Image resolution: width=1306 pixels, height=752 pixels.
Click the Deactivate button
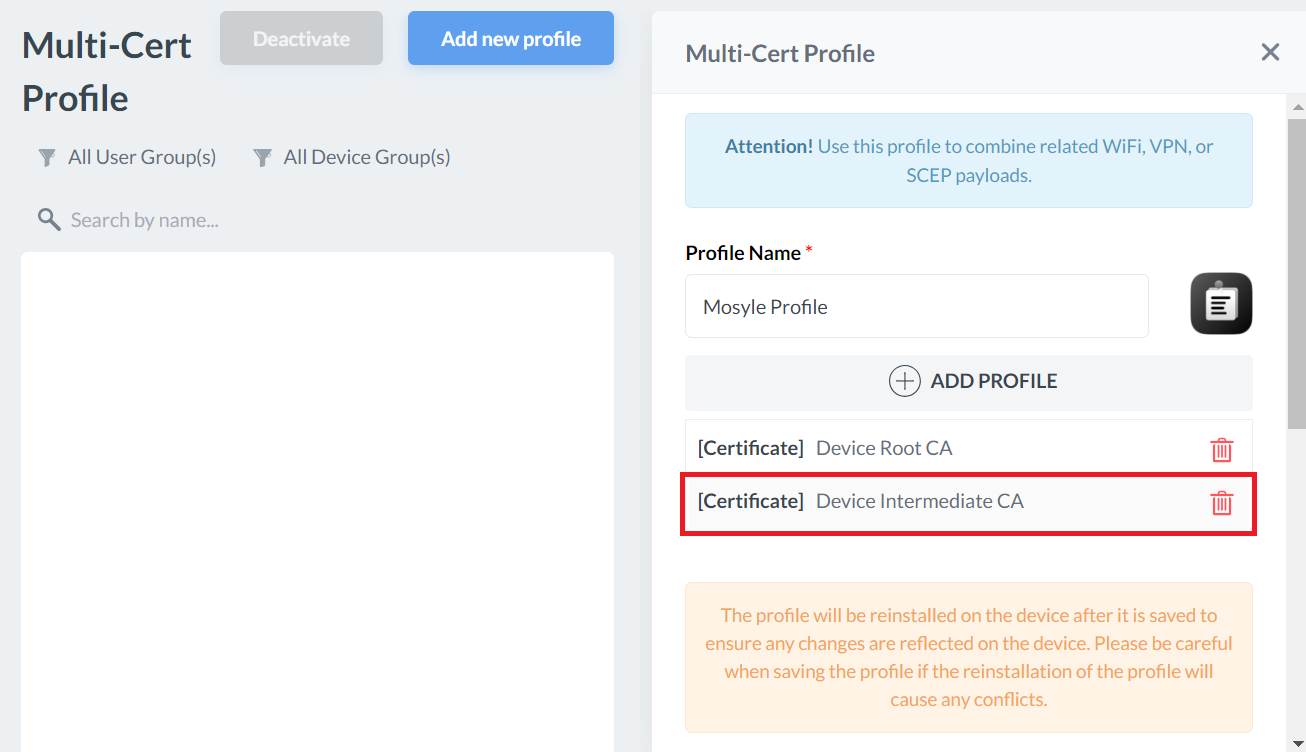[x=301, y=39]
